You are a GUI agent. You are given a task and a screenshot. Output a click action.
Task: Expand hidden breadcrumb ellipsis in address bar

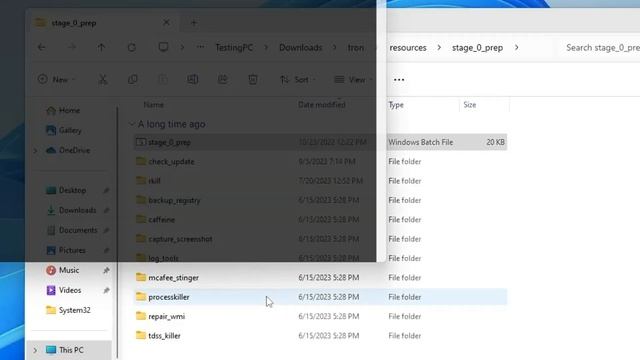tap(200, 47)
